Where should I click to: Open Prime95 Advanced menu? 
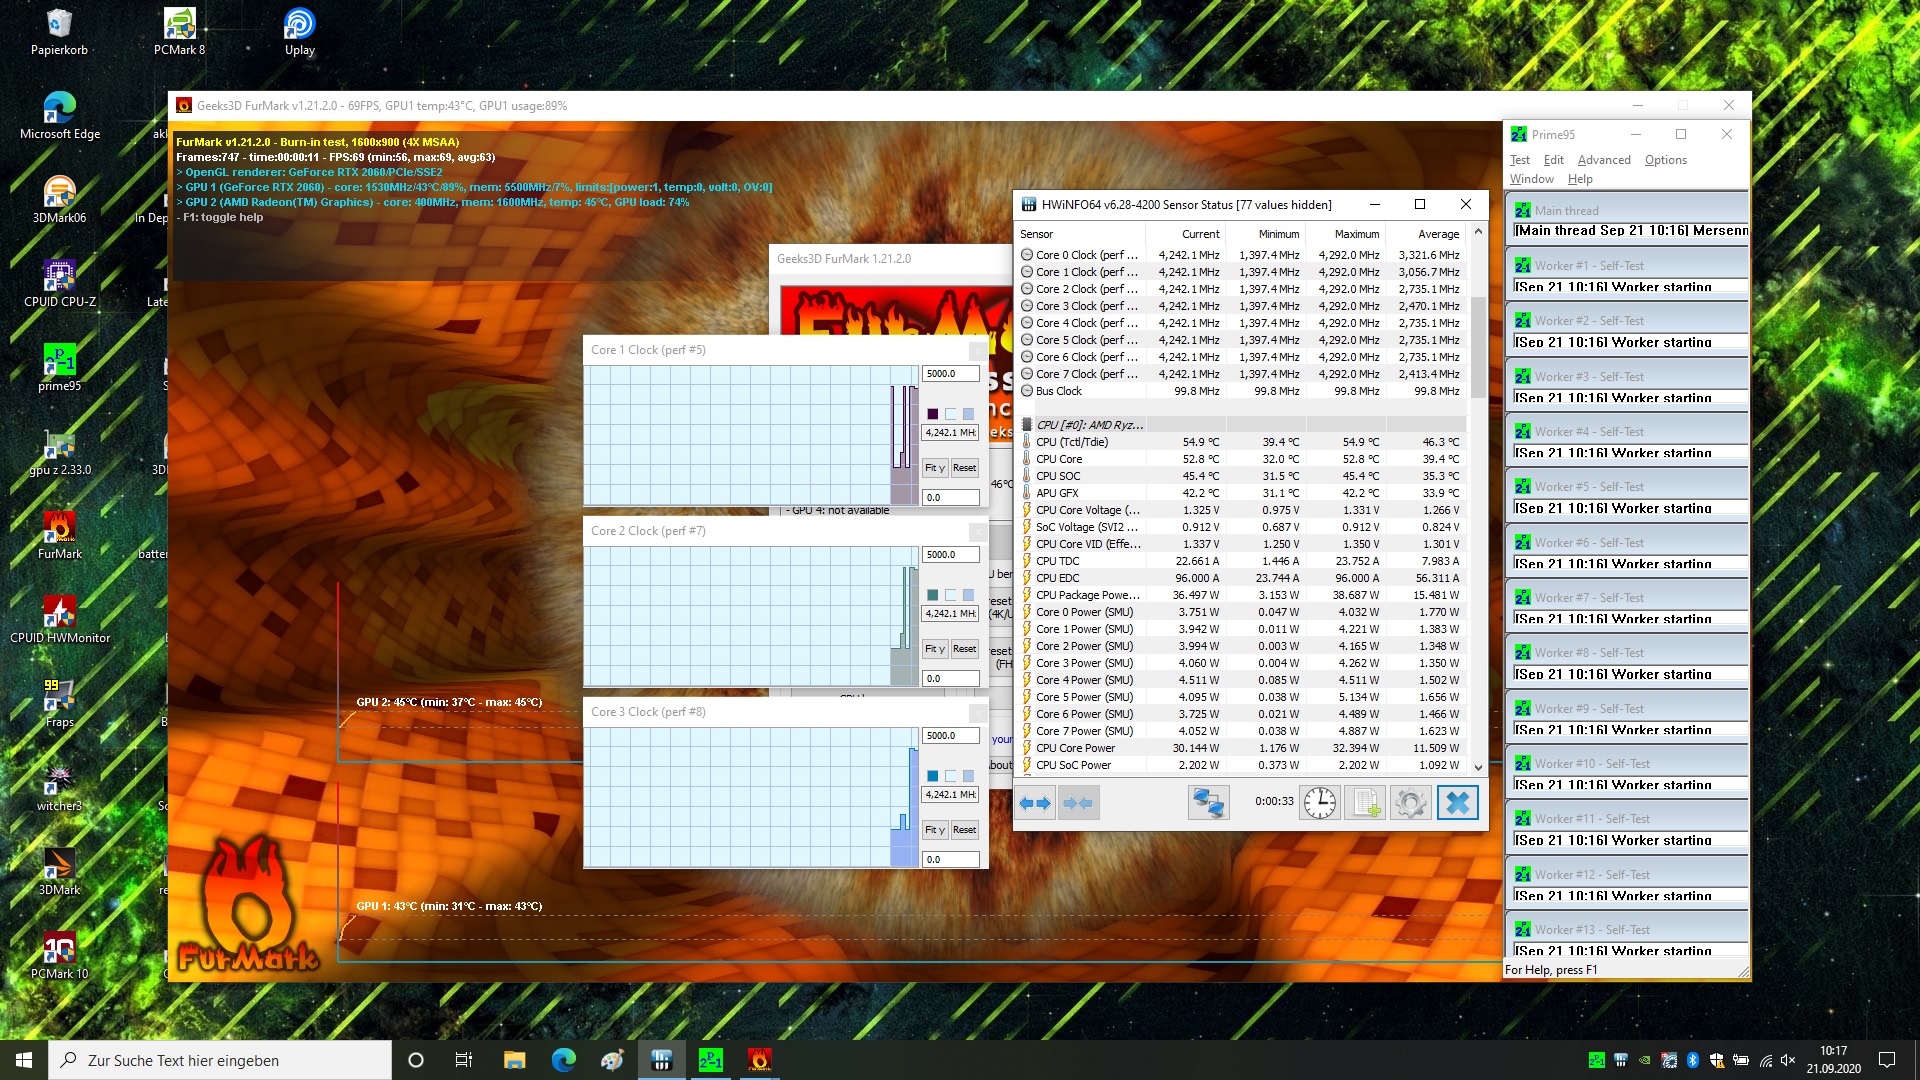(1604, 160)
